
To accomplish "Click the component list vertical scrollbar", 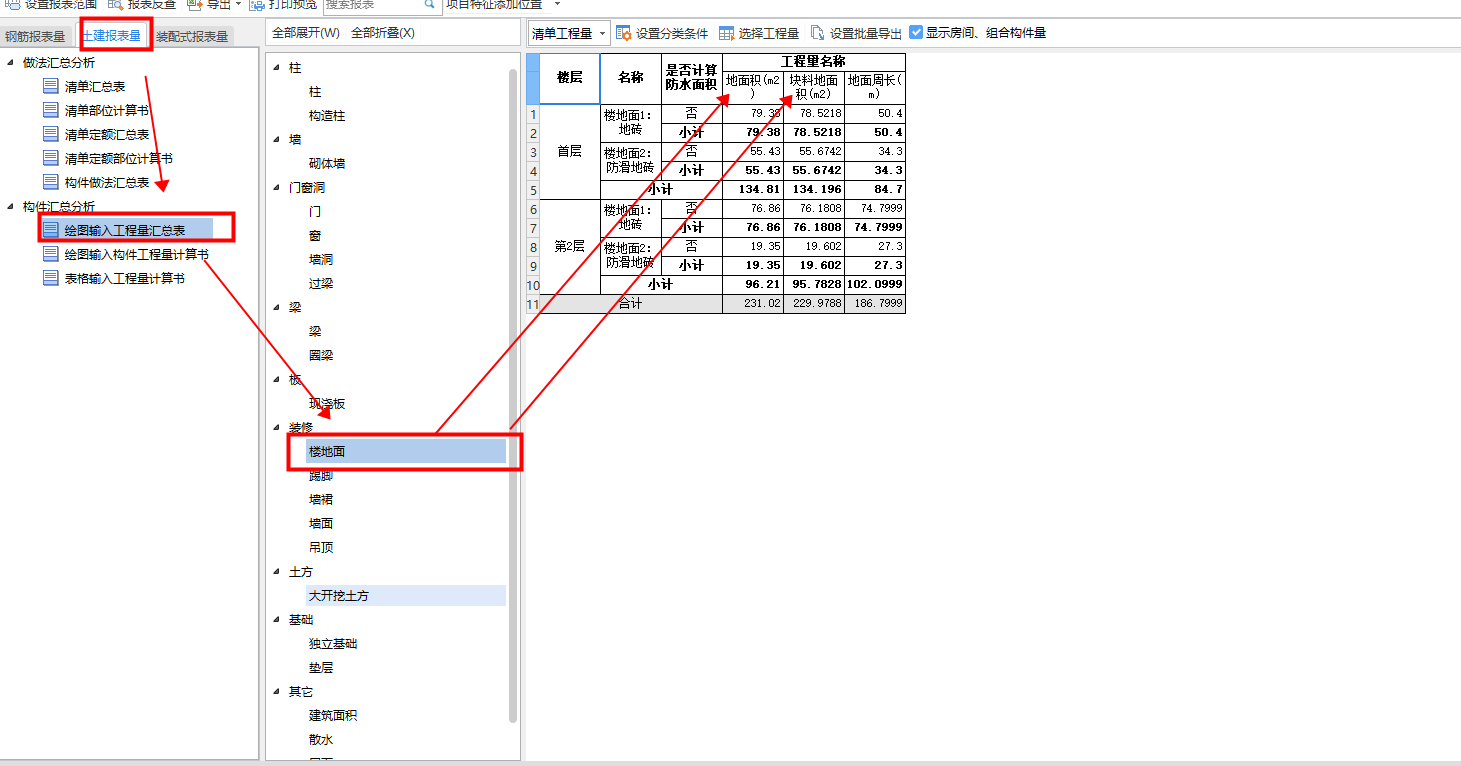I will (513, 395).
